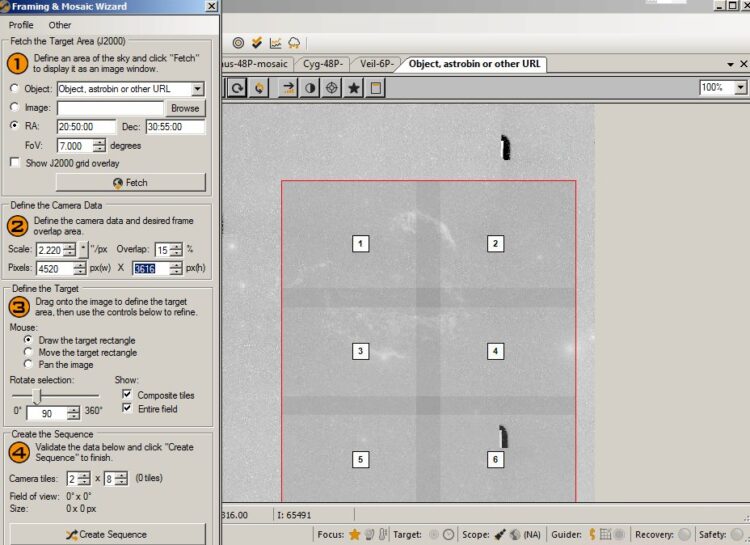Click the Fetch button

click(x=131, y=183)
